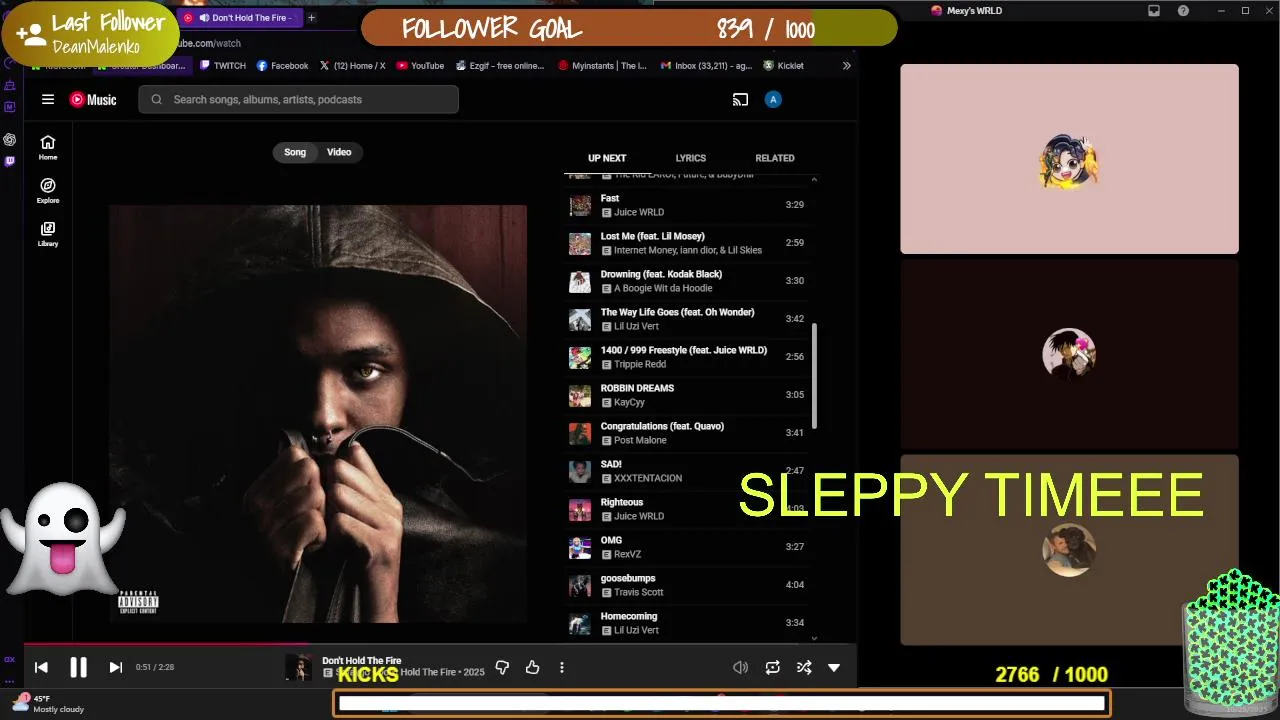Screen dimensions: 1280x720
Task: Switch to Song mode
Action: 295,152
